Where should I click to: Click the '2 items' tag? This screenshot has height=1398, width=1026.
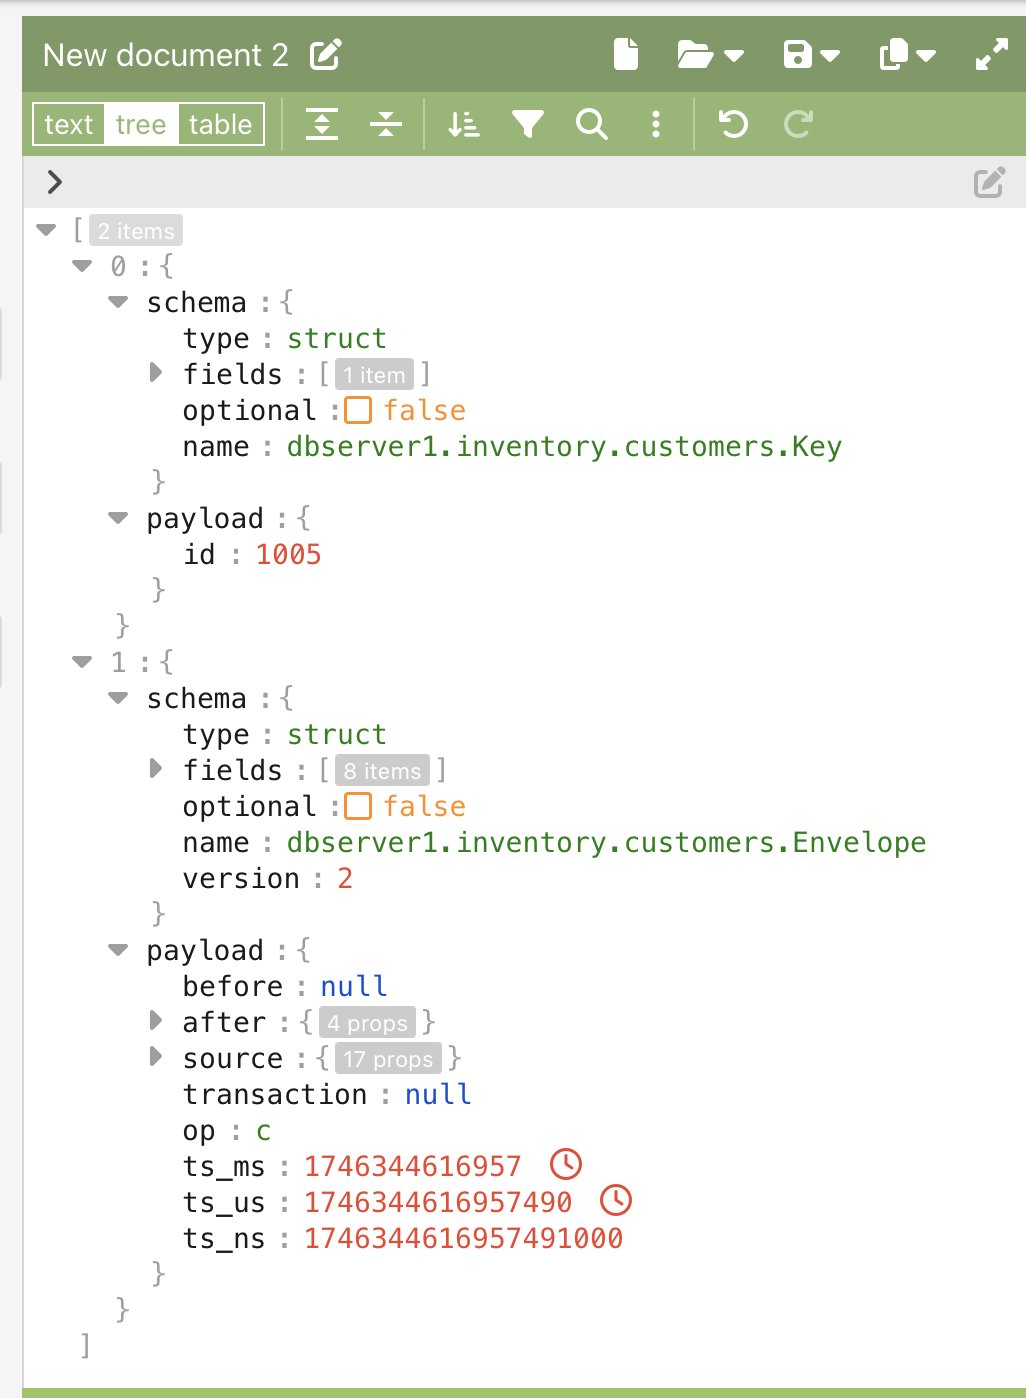pyautogui.click(x=136, y=231)
